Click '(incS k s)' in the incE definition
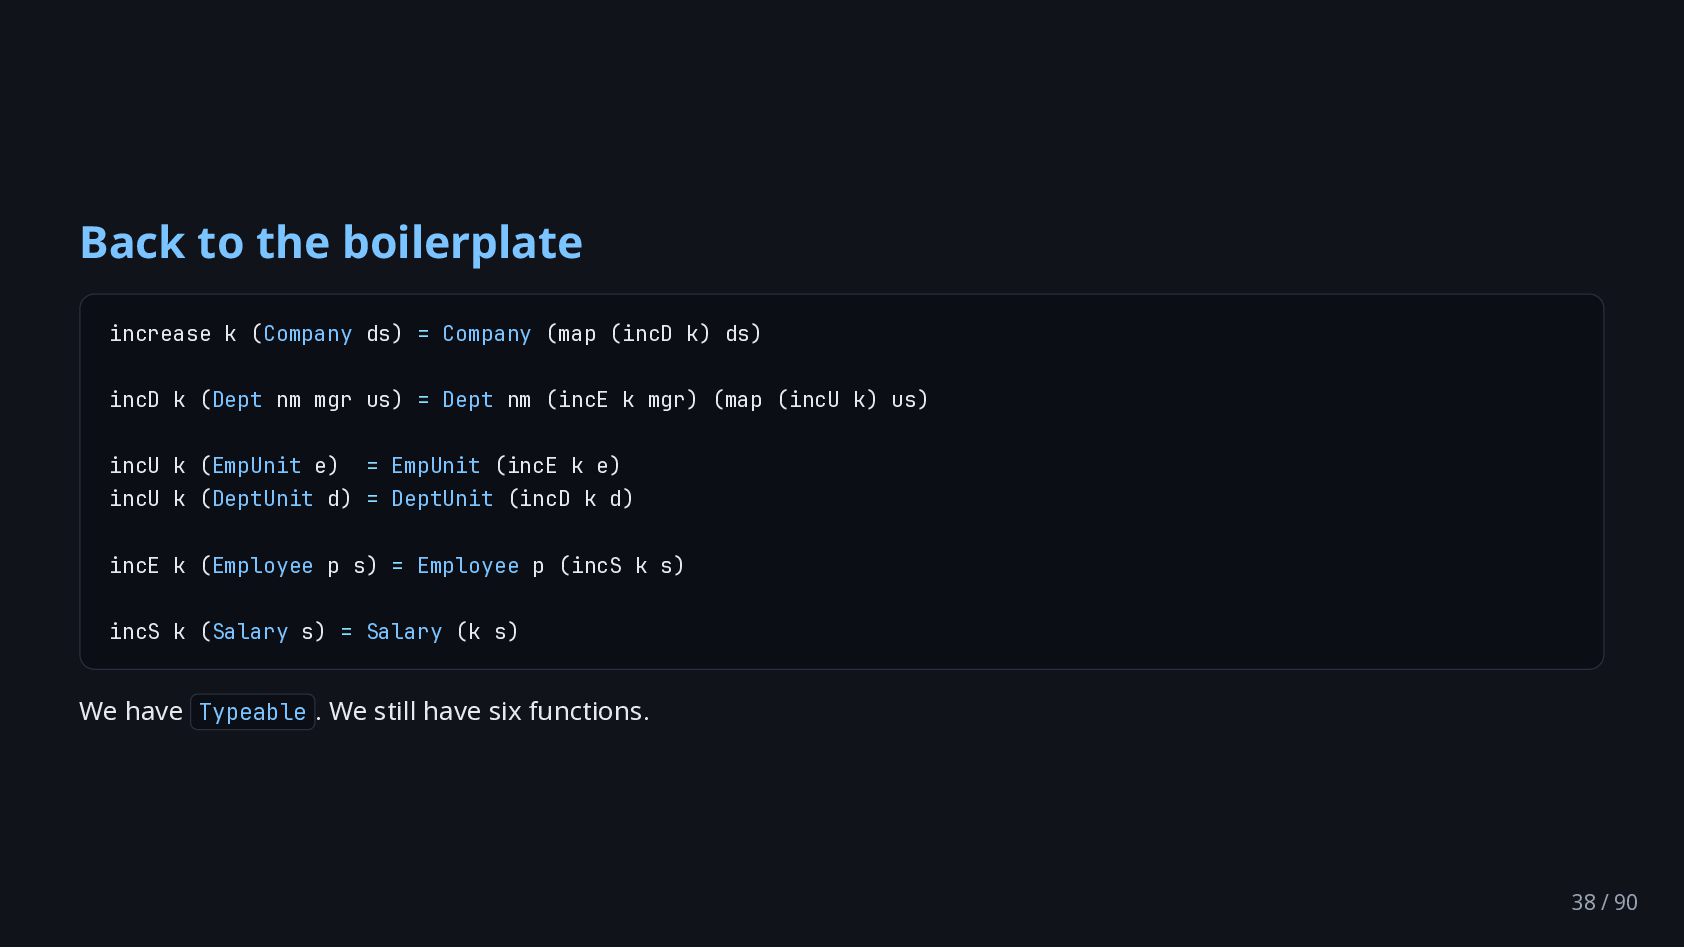 (622, 566)
